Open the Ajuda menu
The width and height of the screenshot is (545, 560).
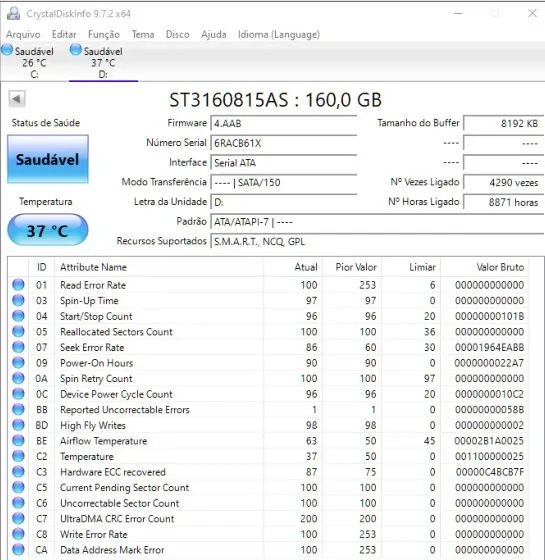214,35
